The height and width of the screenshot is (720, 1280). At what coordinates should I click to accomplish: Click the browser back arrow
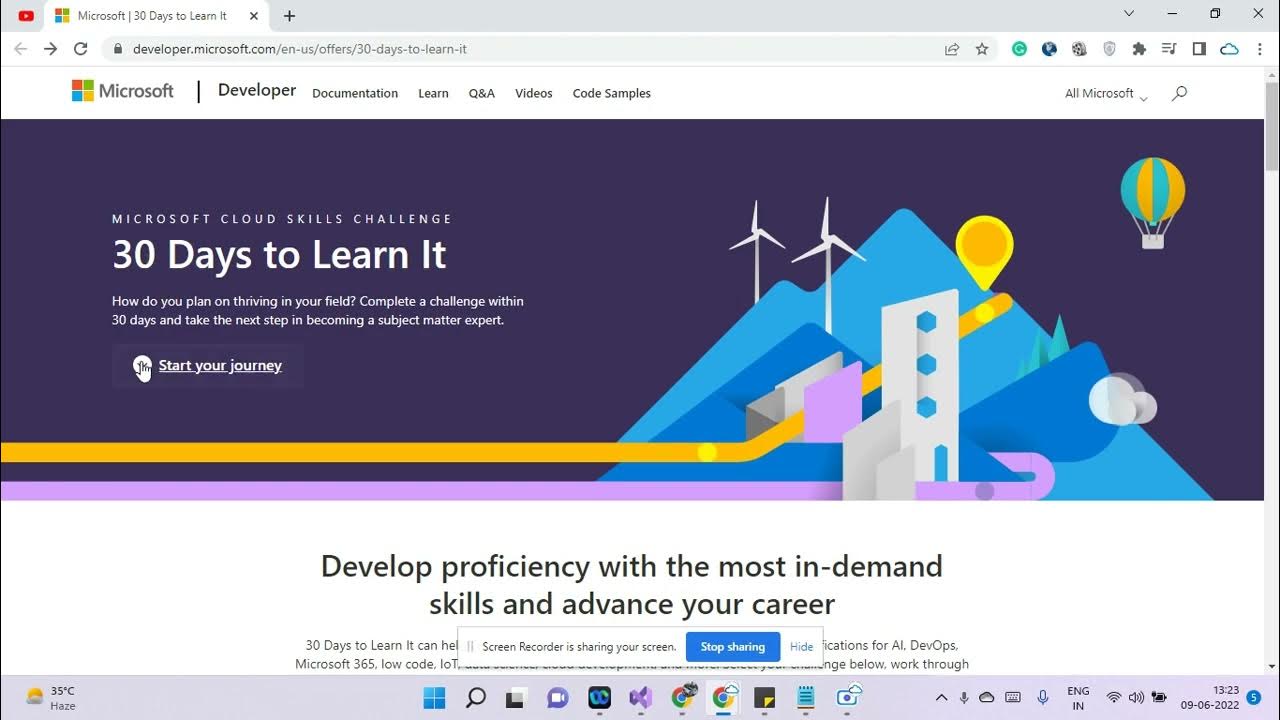[20, 49]
